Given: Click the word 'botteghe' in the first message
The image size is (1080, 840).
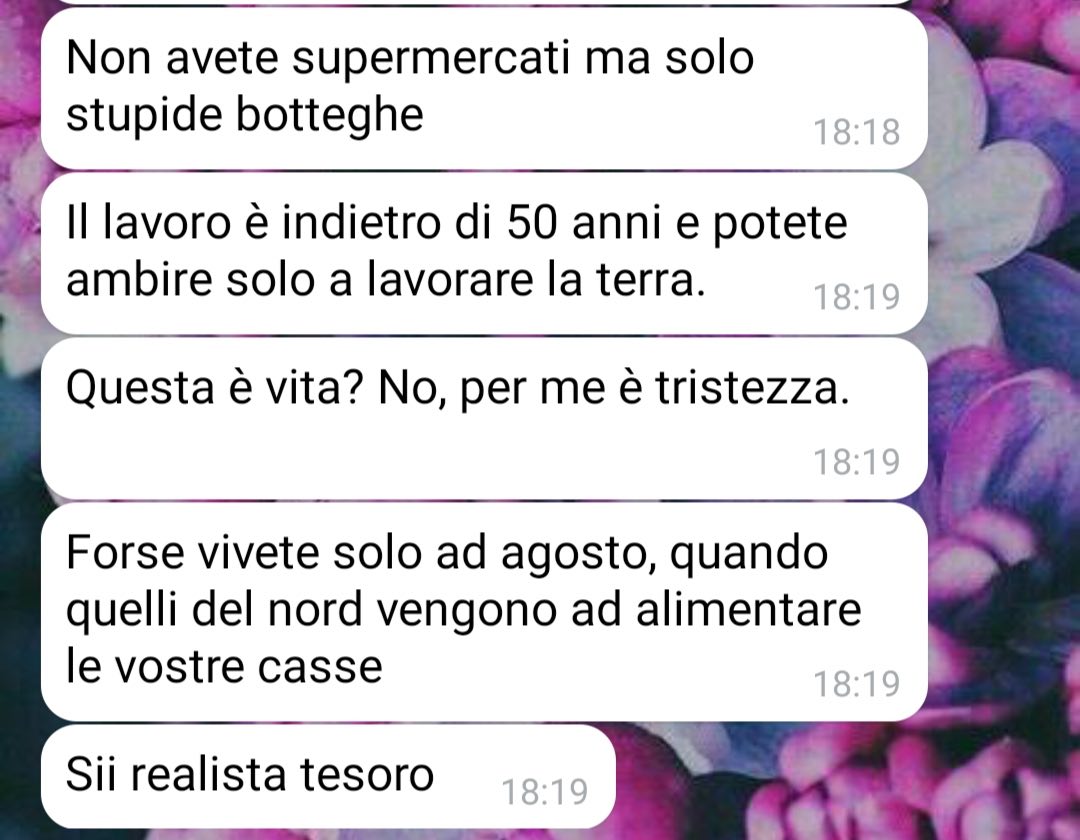Looking at the screenshot, I should pos(330,114).
